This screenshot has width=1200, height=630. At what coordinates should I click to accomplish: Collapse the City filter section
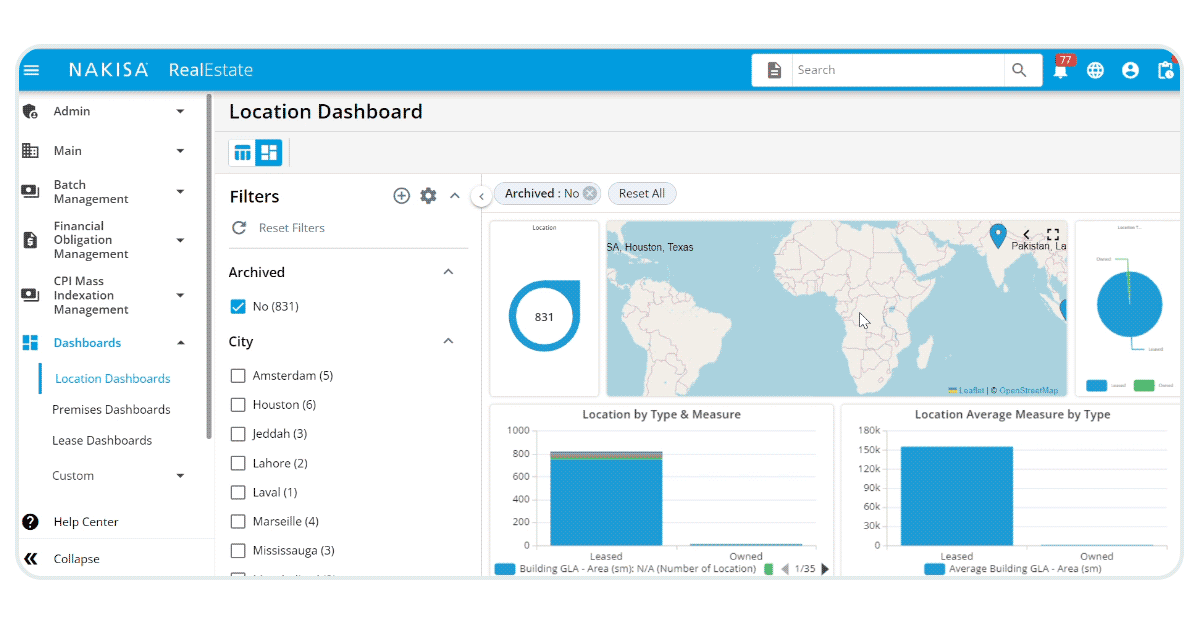(x=449, y=341)
